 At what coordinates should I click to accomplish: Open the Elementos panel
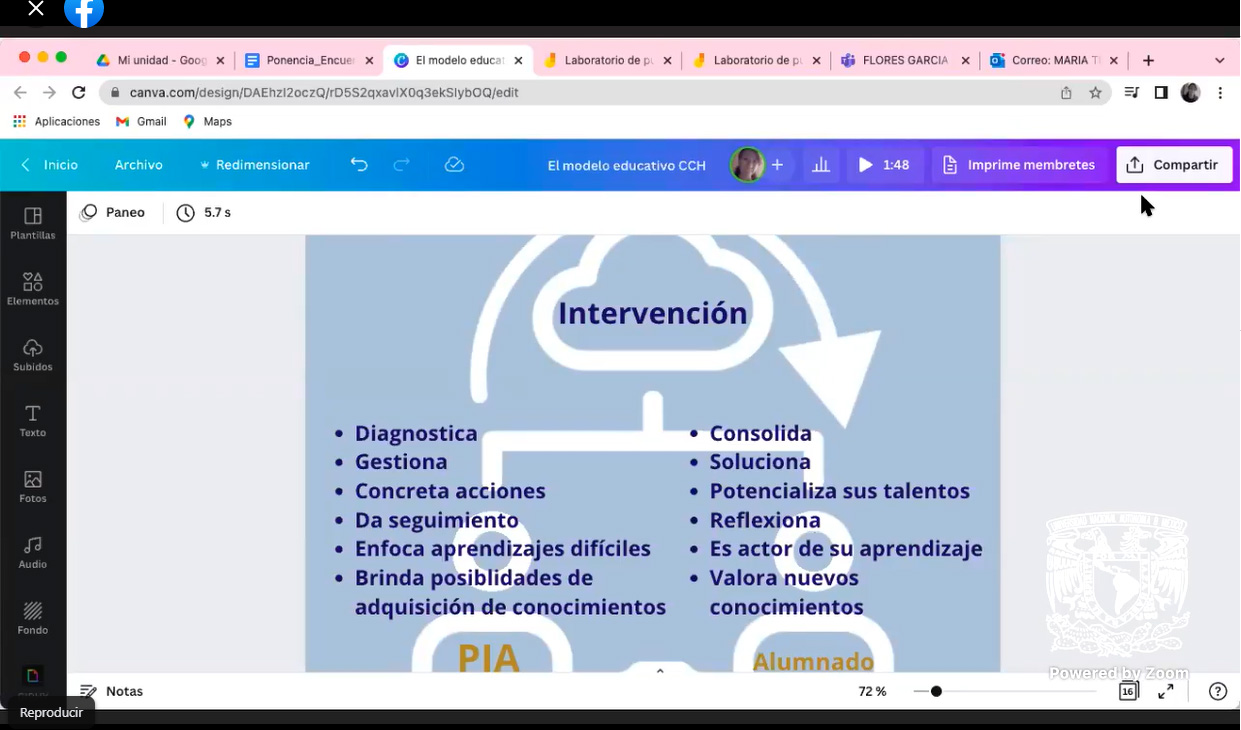tap(33, 289)
